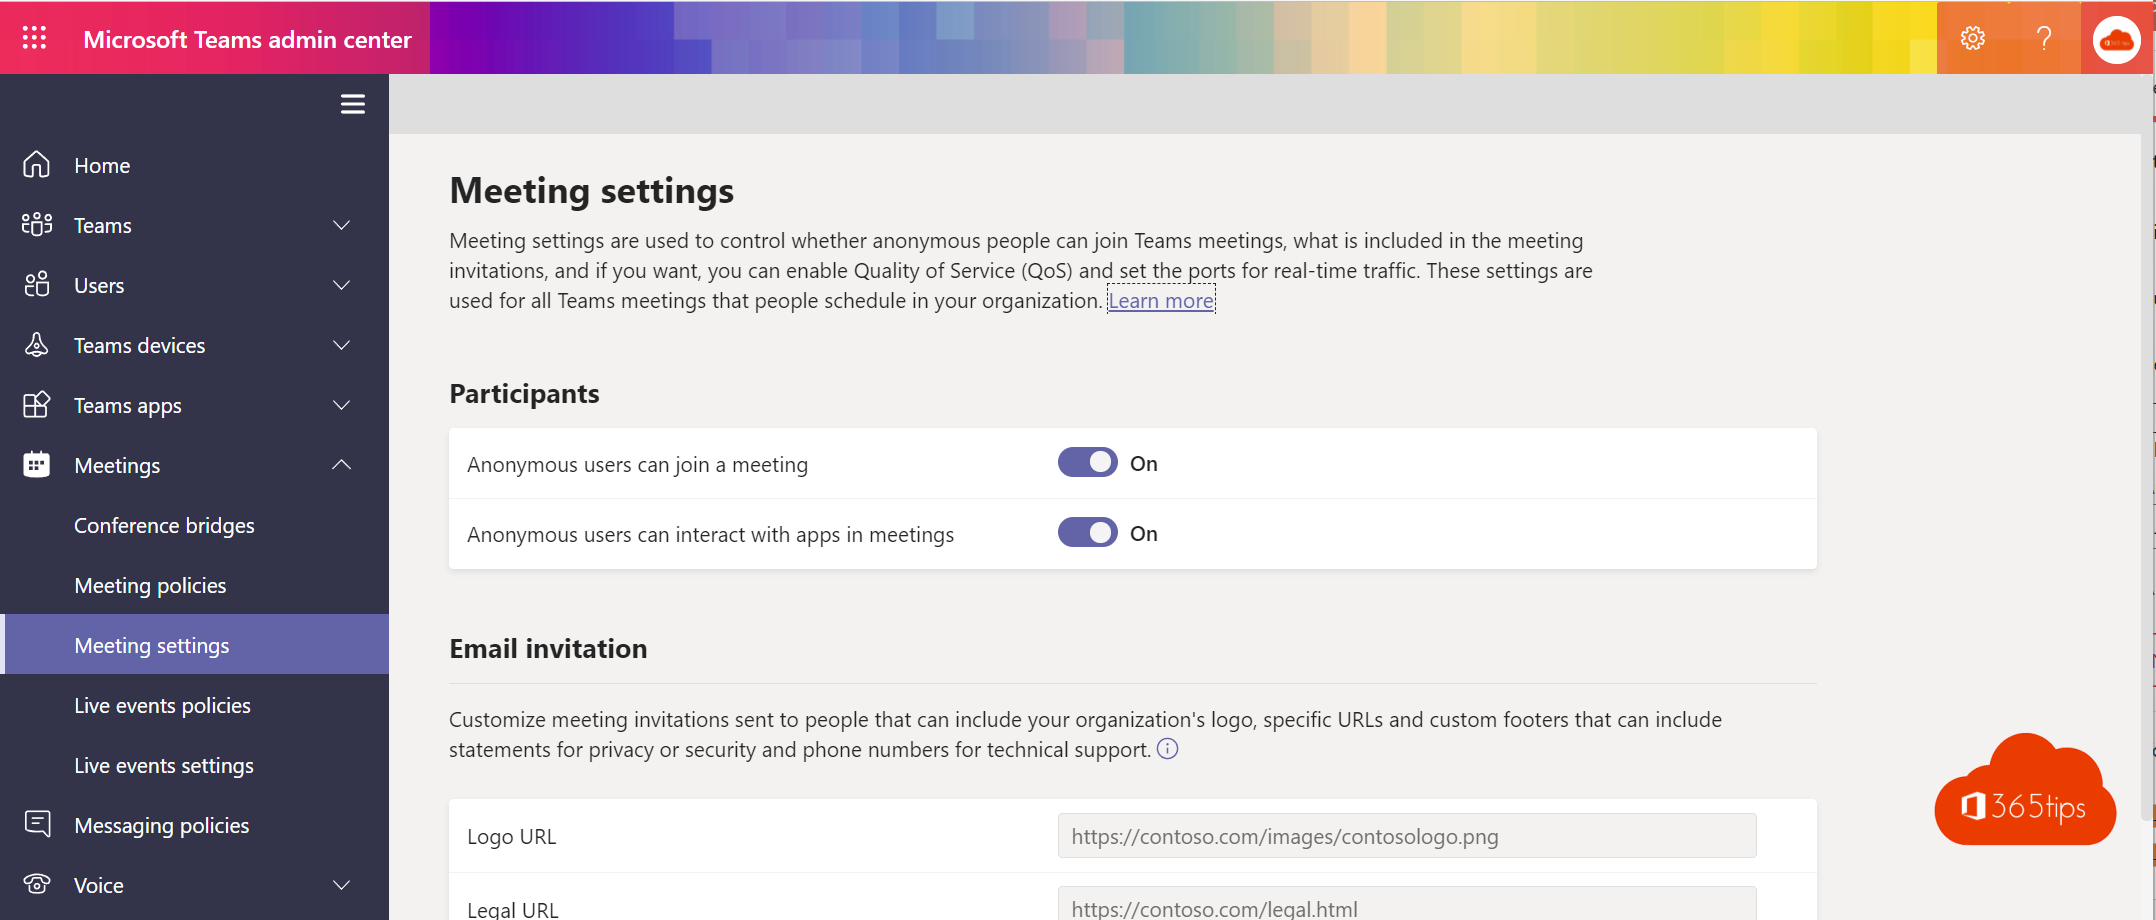Open Meeting policies page
This screenshot has height=920, width=2156.
[x=150, y=585]
